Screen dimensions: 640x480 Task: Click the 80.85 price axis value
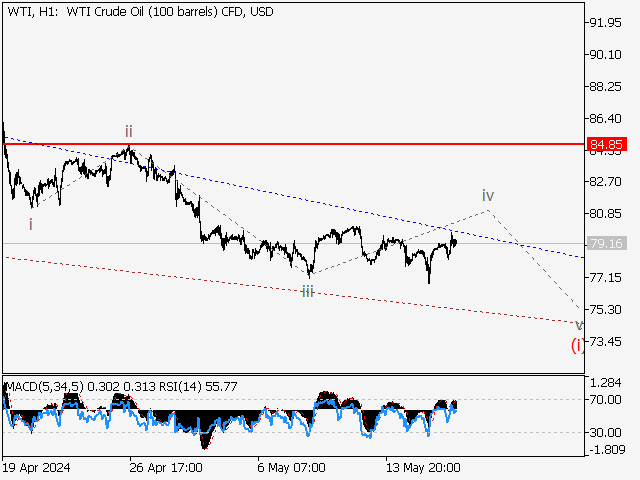coord(606,214)
